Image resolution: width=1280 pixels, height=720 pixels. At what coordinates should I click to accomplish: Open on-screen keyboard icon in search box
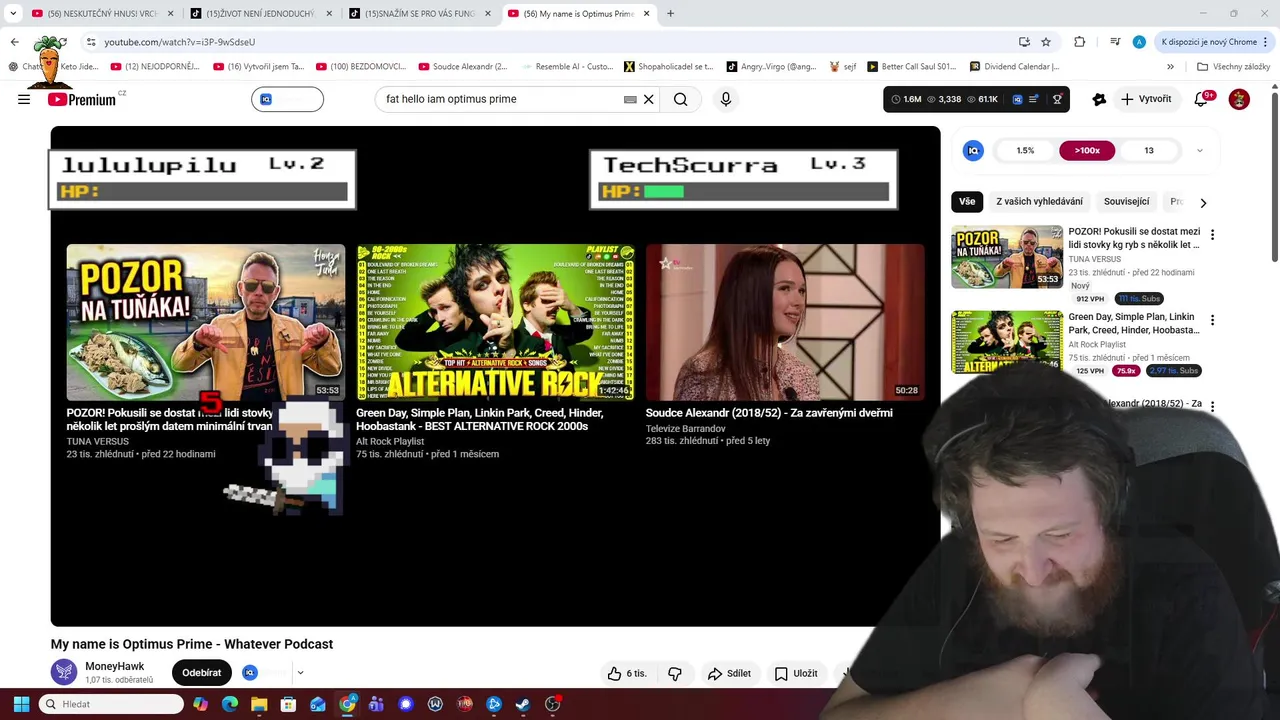pos(630,99)
